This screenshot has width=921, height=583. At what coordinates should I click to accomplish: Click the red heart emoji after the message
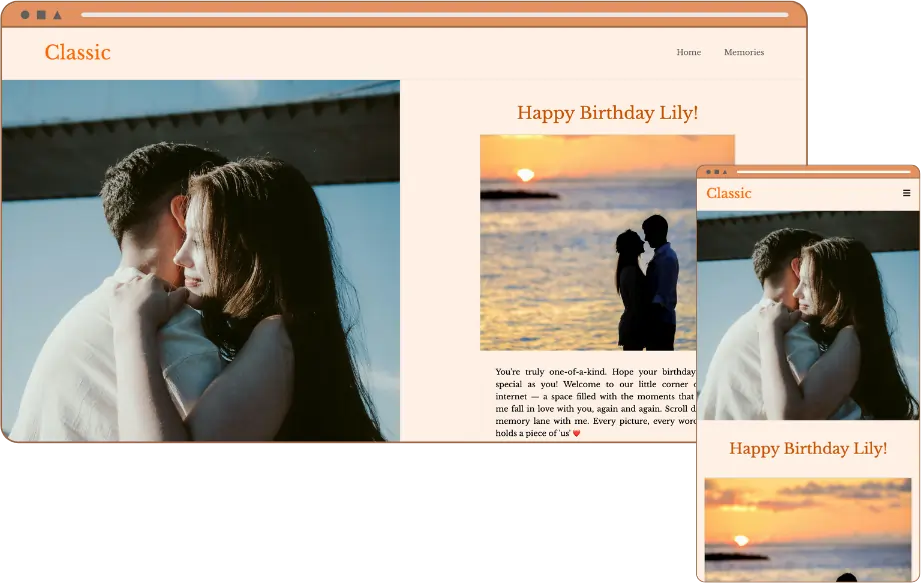[576, 434]
